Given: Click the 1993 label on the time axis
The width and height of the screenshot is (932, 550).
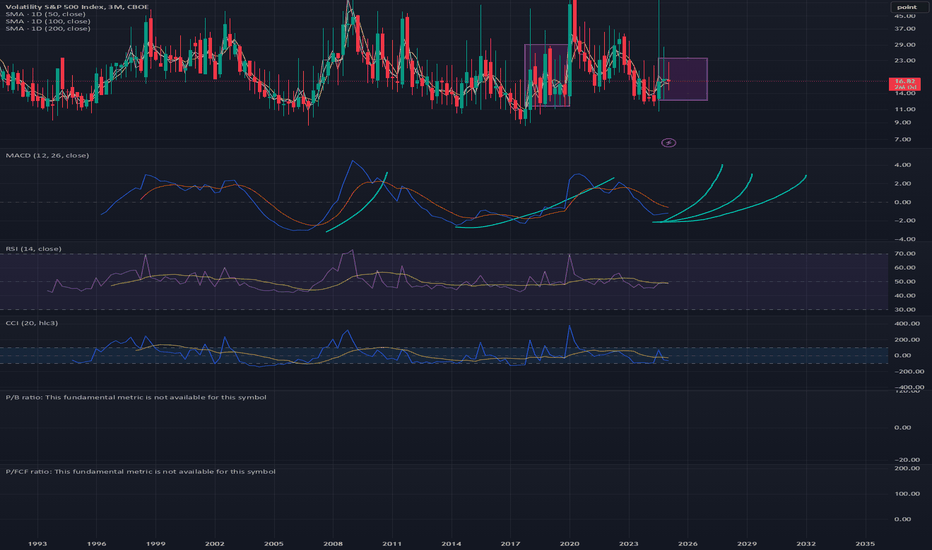Looking at the screenshot, I should coord(37,543).
